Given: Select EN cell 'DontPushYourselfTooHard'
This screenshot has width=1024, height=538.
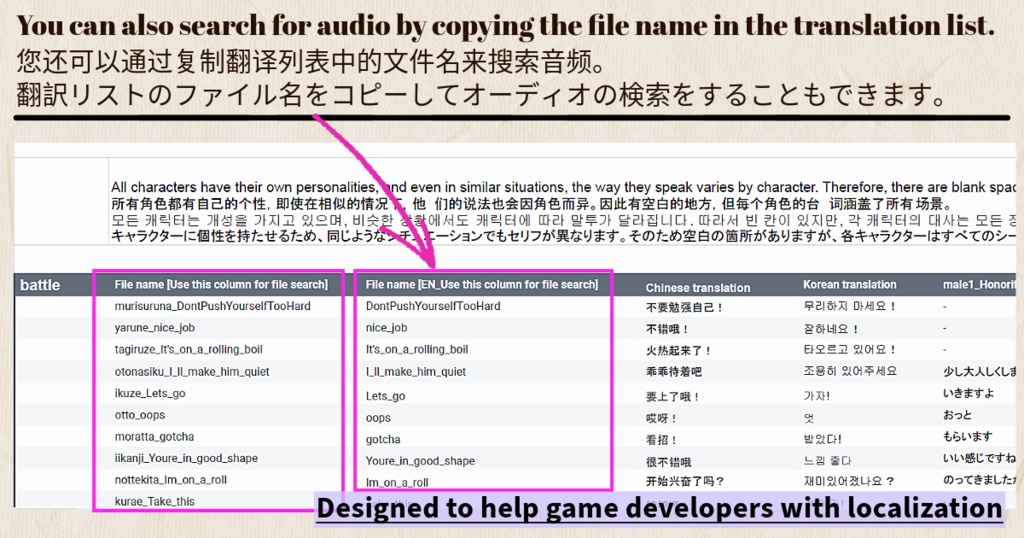Looking at the screenshot, I should (433, 306).
